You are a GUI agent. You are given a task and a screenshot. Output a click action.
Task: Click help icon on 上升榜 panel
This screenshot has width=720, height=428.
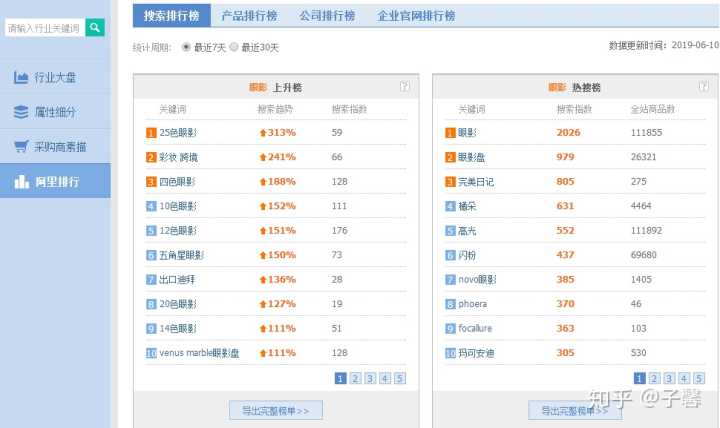coord(404,87)
